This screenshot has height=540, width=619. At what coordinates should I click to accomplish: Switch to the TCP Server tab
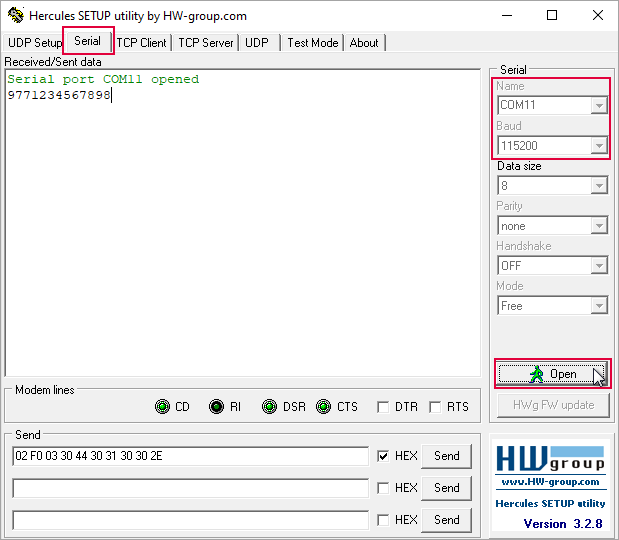[206, 43]
